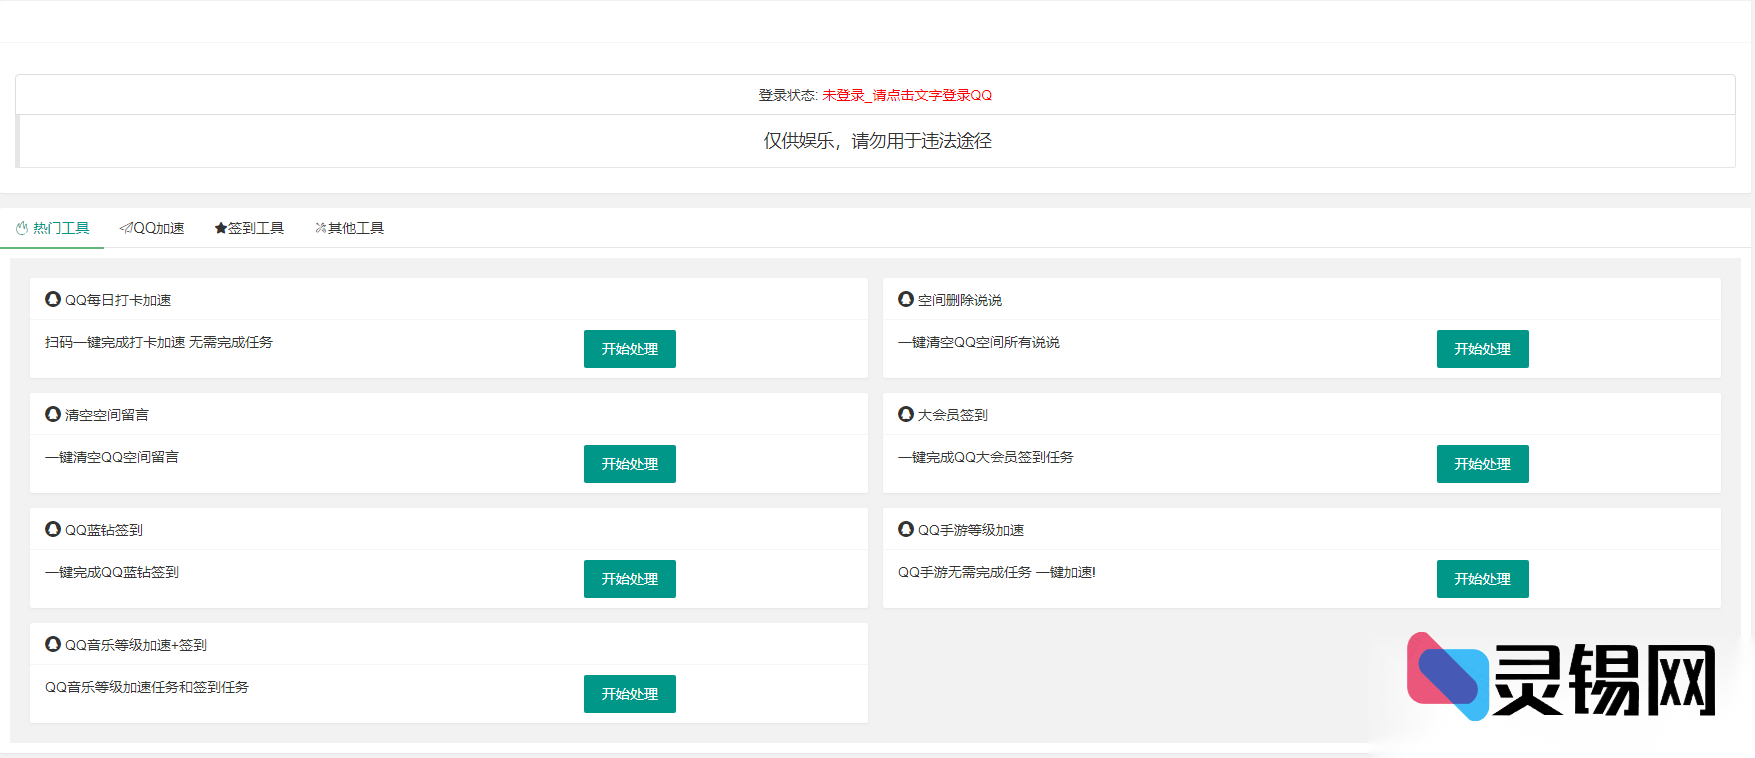Screen dimensions: 1755x758
Task: Start the 清空空间留言 task
Action: click(x=629, y=464)
